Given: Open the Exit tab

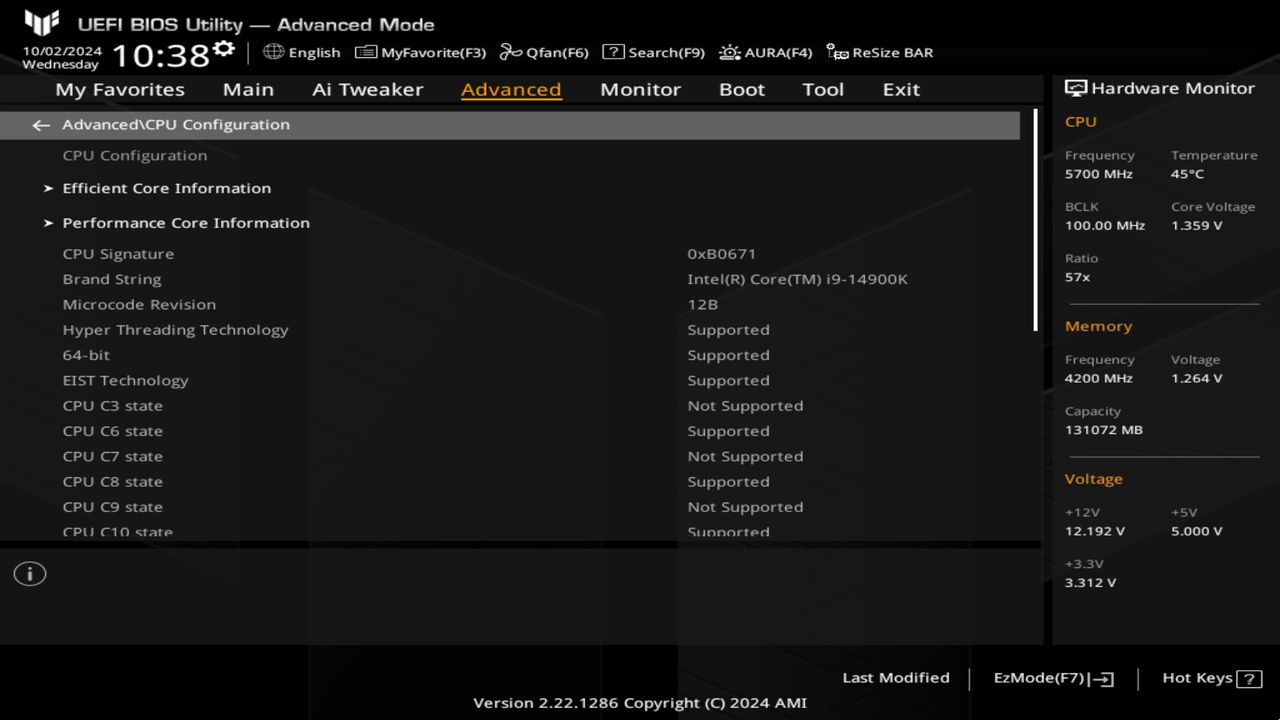Looking at the screenshot, I should point(901,89).
